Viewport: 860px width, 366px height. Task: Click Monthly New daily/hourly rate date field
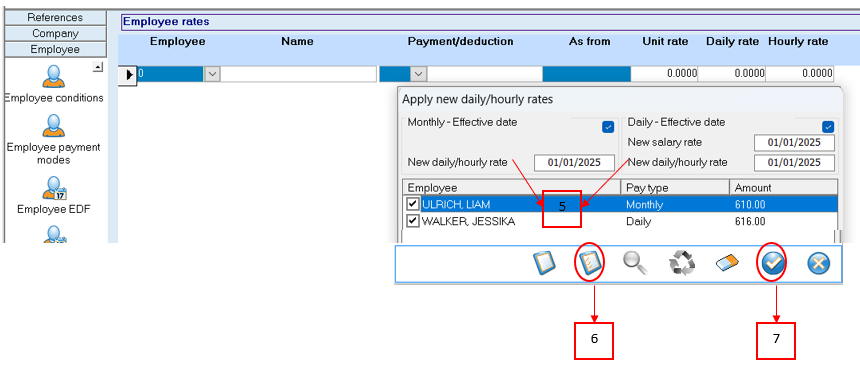(x=574, y=162)
